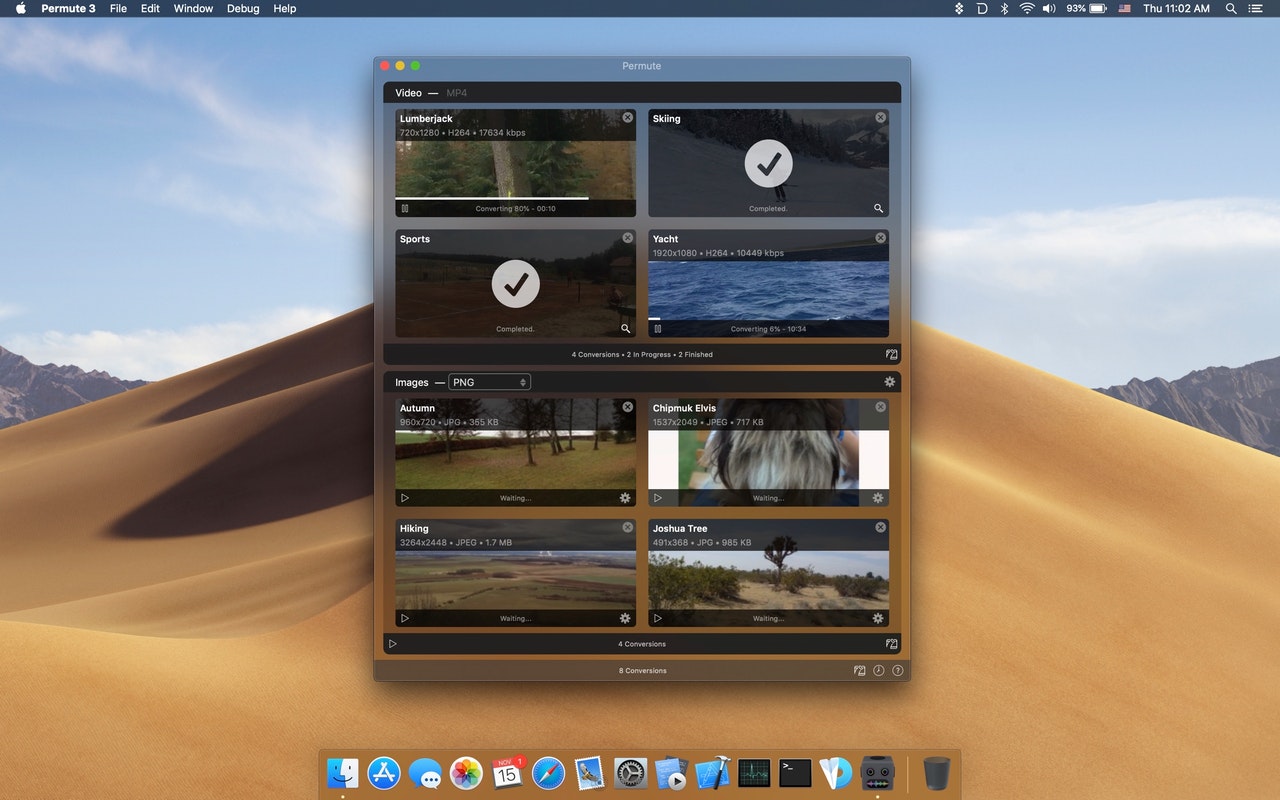Remove the Yacht video from the queue

coord(880,237)
